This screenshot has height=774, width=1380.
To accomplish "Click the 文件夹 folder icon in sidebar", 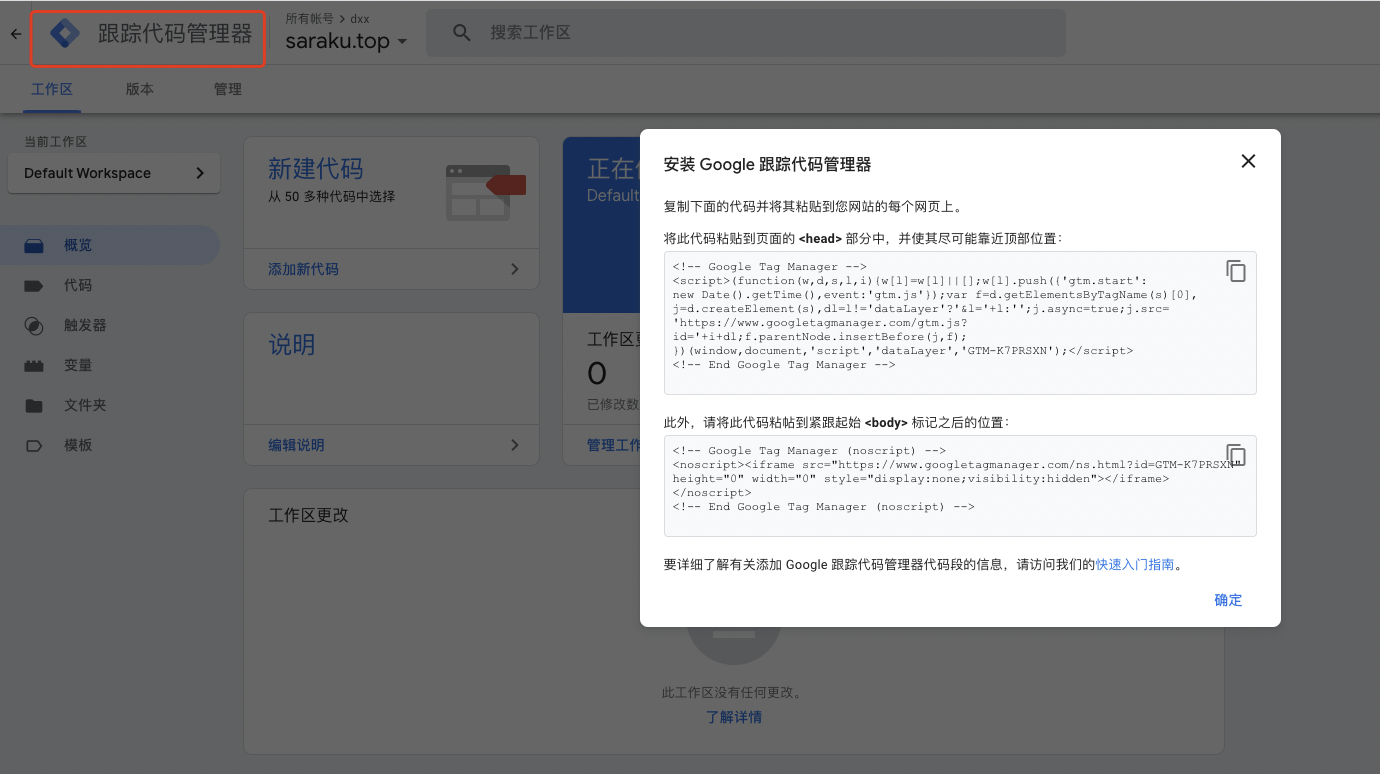I will [x=34, y=405].
